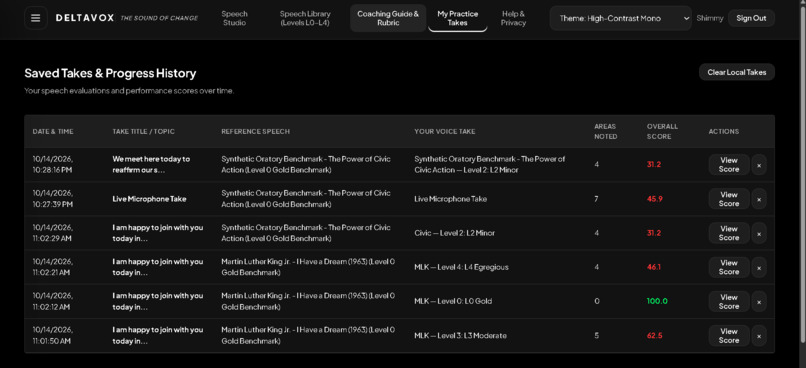View Score for Live Microphone Take row
Screen dimensions: 806x368
click(729, 199)
